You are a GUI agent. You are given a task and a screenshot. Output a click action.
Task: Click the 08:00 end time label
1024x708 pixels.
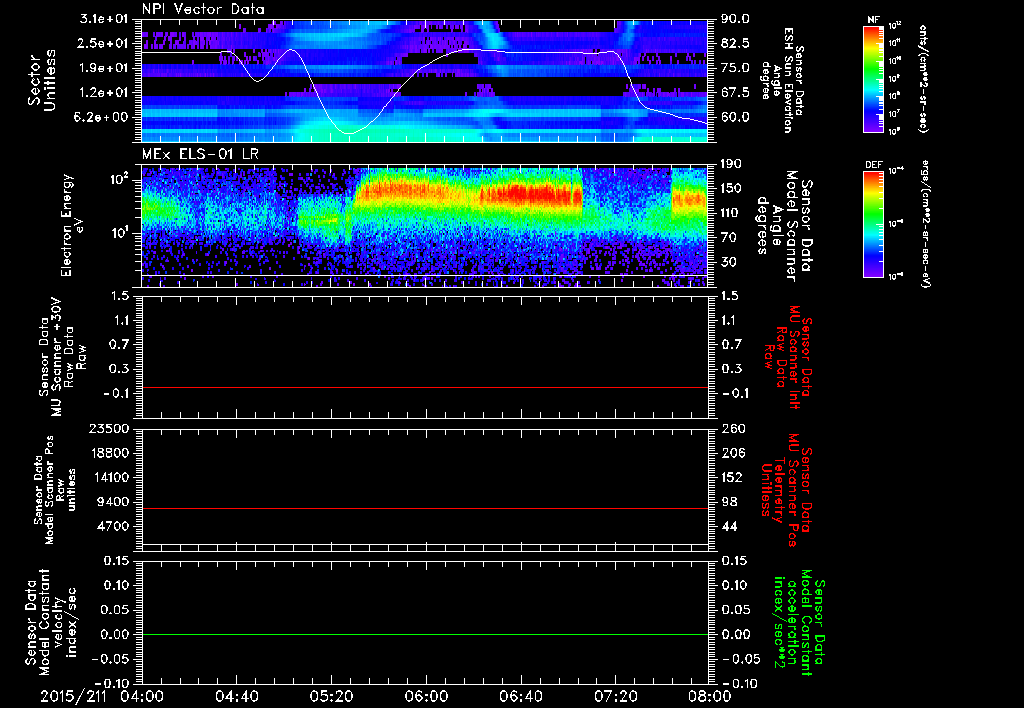pos(709,694)
